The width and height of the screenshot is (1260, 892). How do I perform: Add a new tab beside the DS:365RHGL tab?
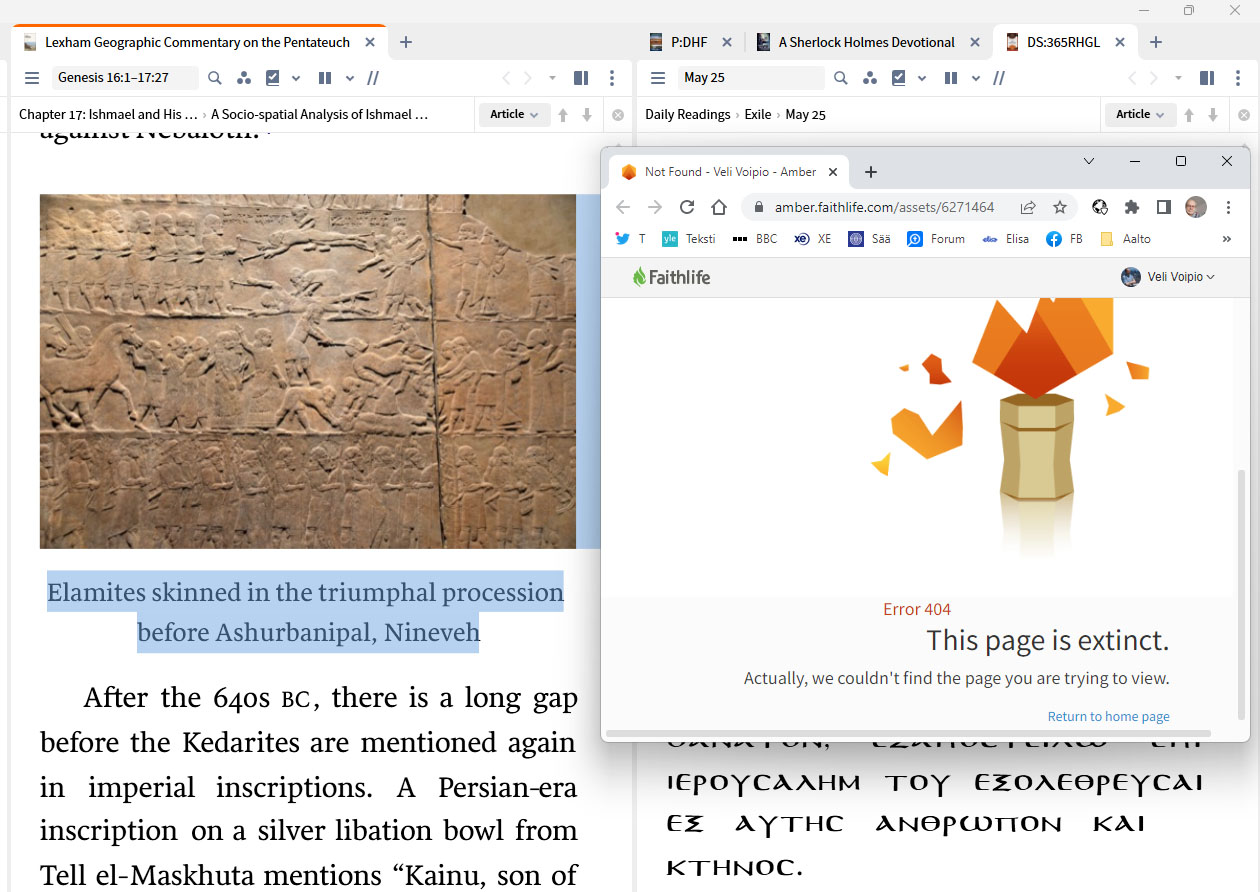point(1156,42)
